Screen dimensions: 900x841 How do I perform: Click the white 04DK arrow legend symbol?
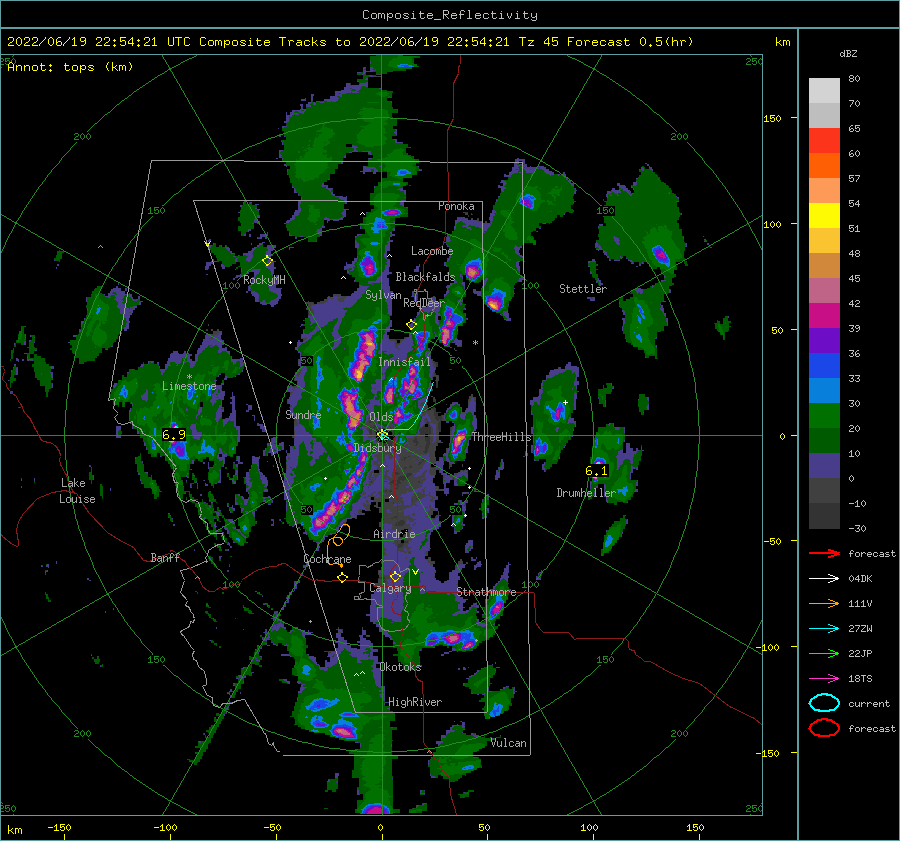(x=824, y=579)
